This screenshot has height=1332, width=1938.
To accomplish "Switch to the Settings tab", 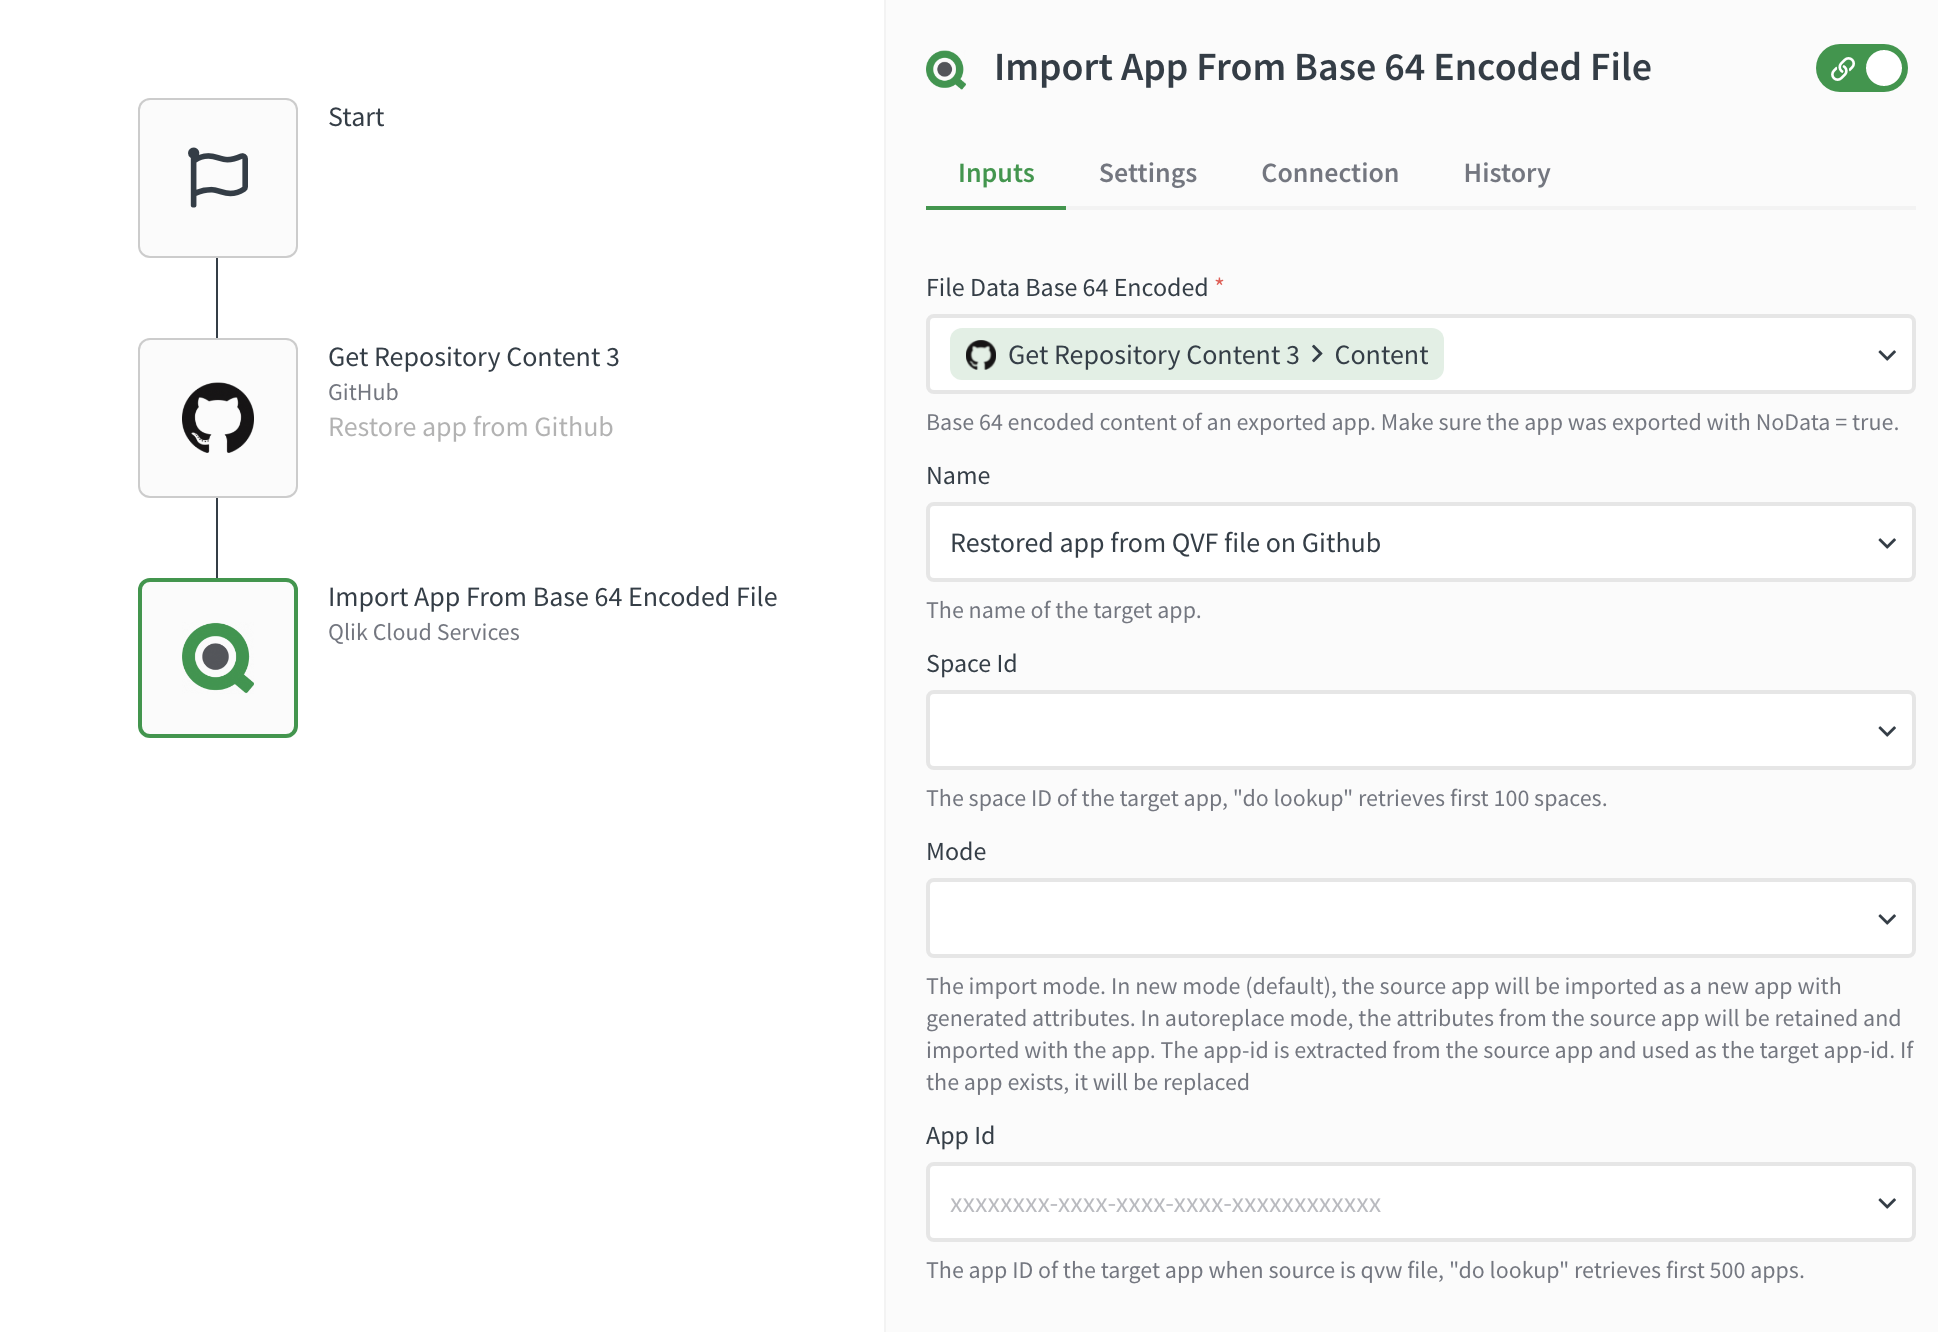I will tap(1147, 173).
